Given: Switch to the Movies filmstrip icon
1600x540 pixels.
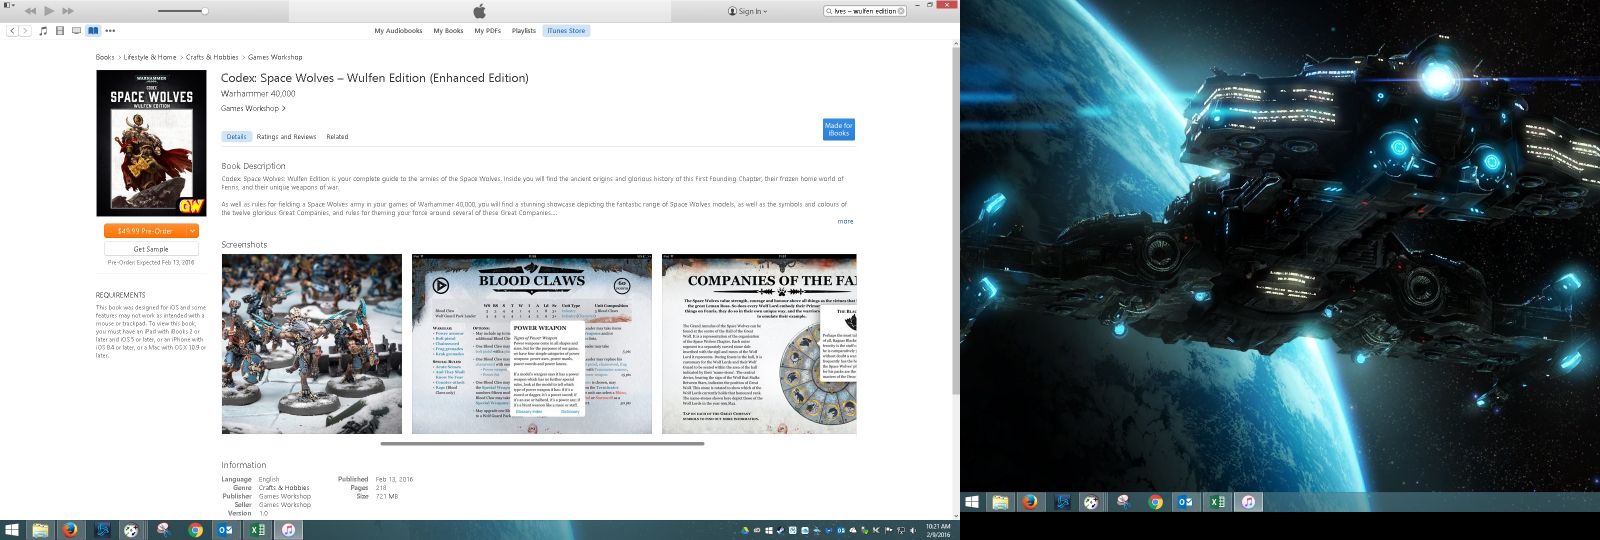Looking at the screenshot, I should tap(60, 31).
